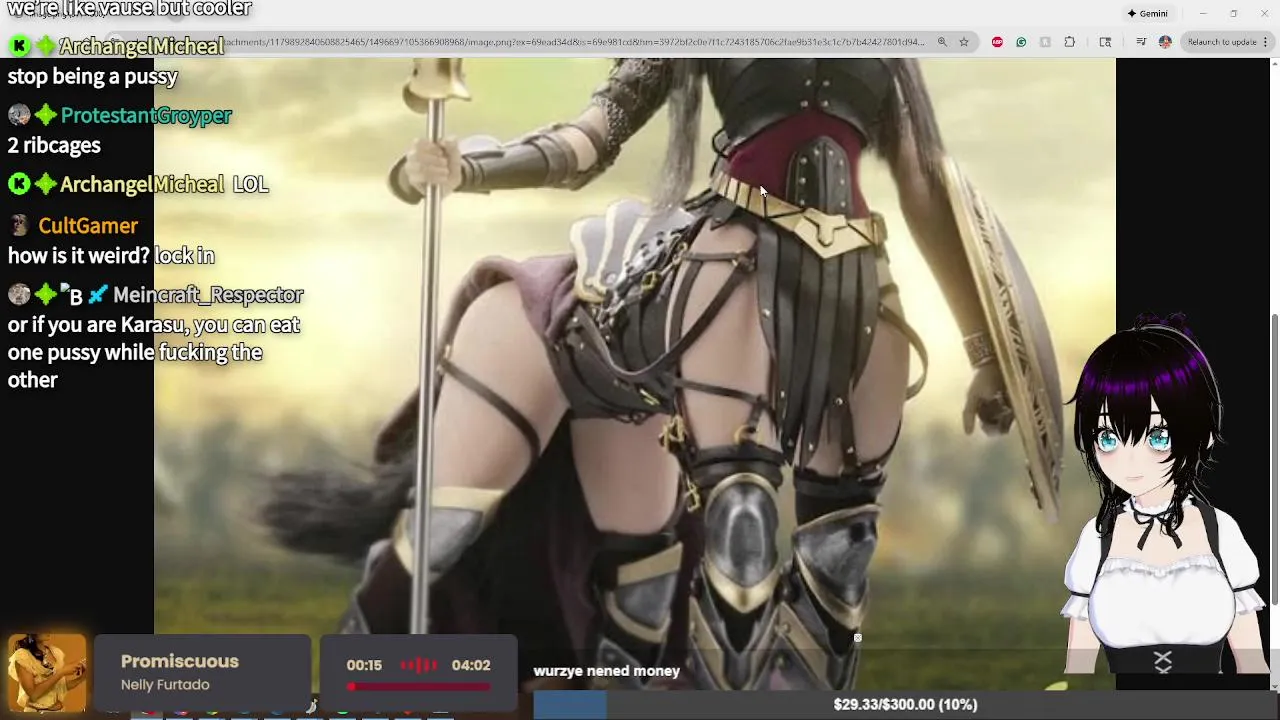Click username CultGamer in chat
This screenshot has width=1280, height=720.
tap(88, 226)
